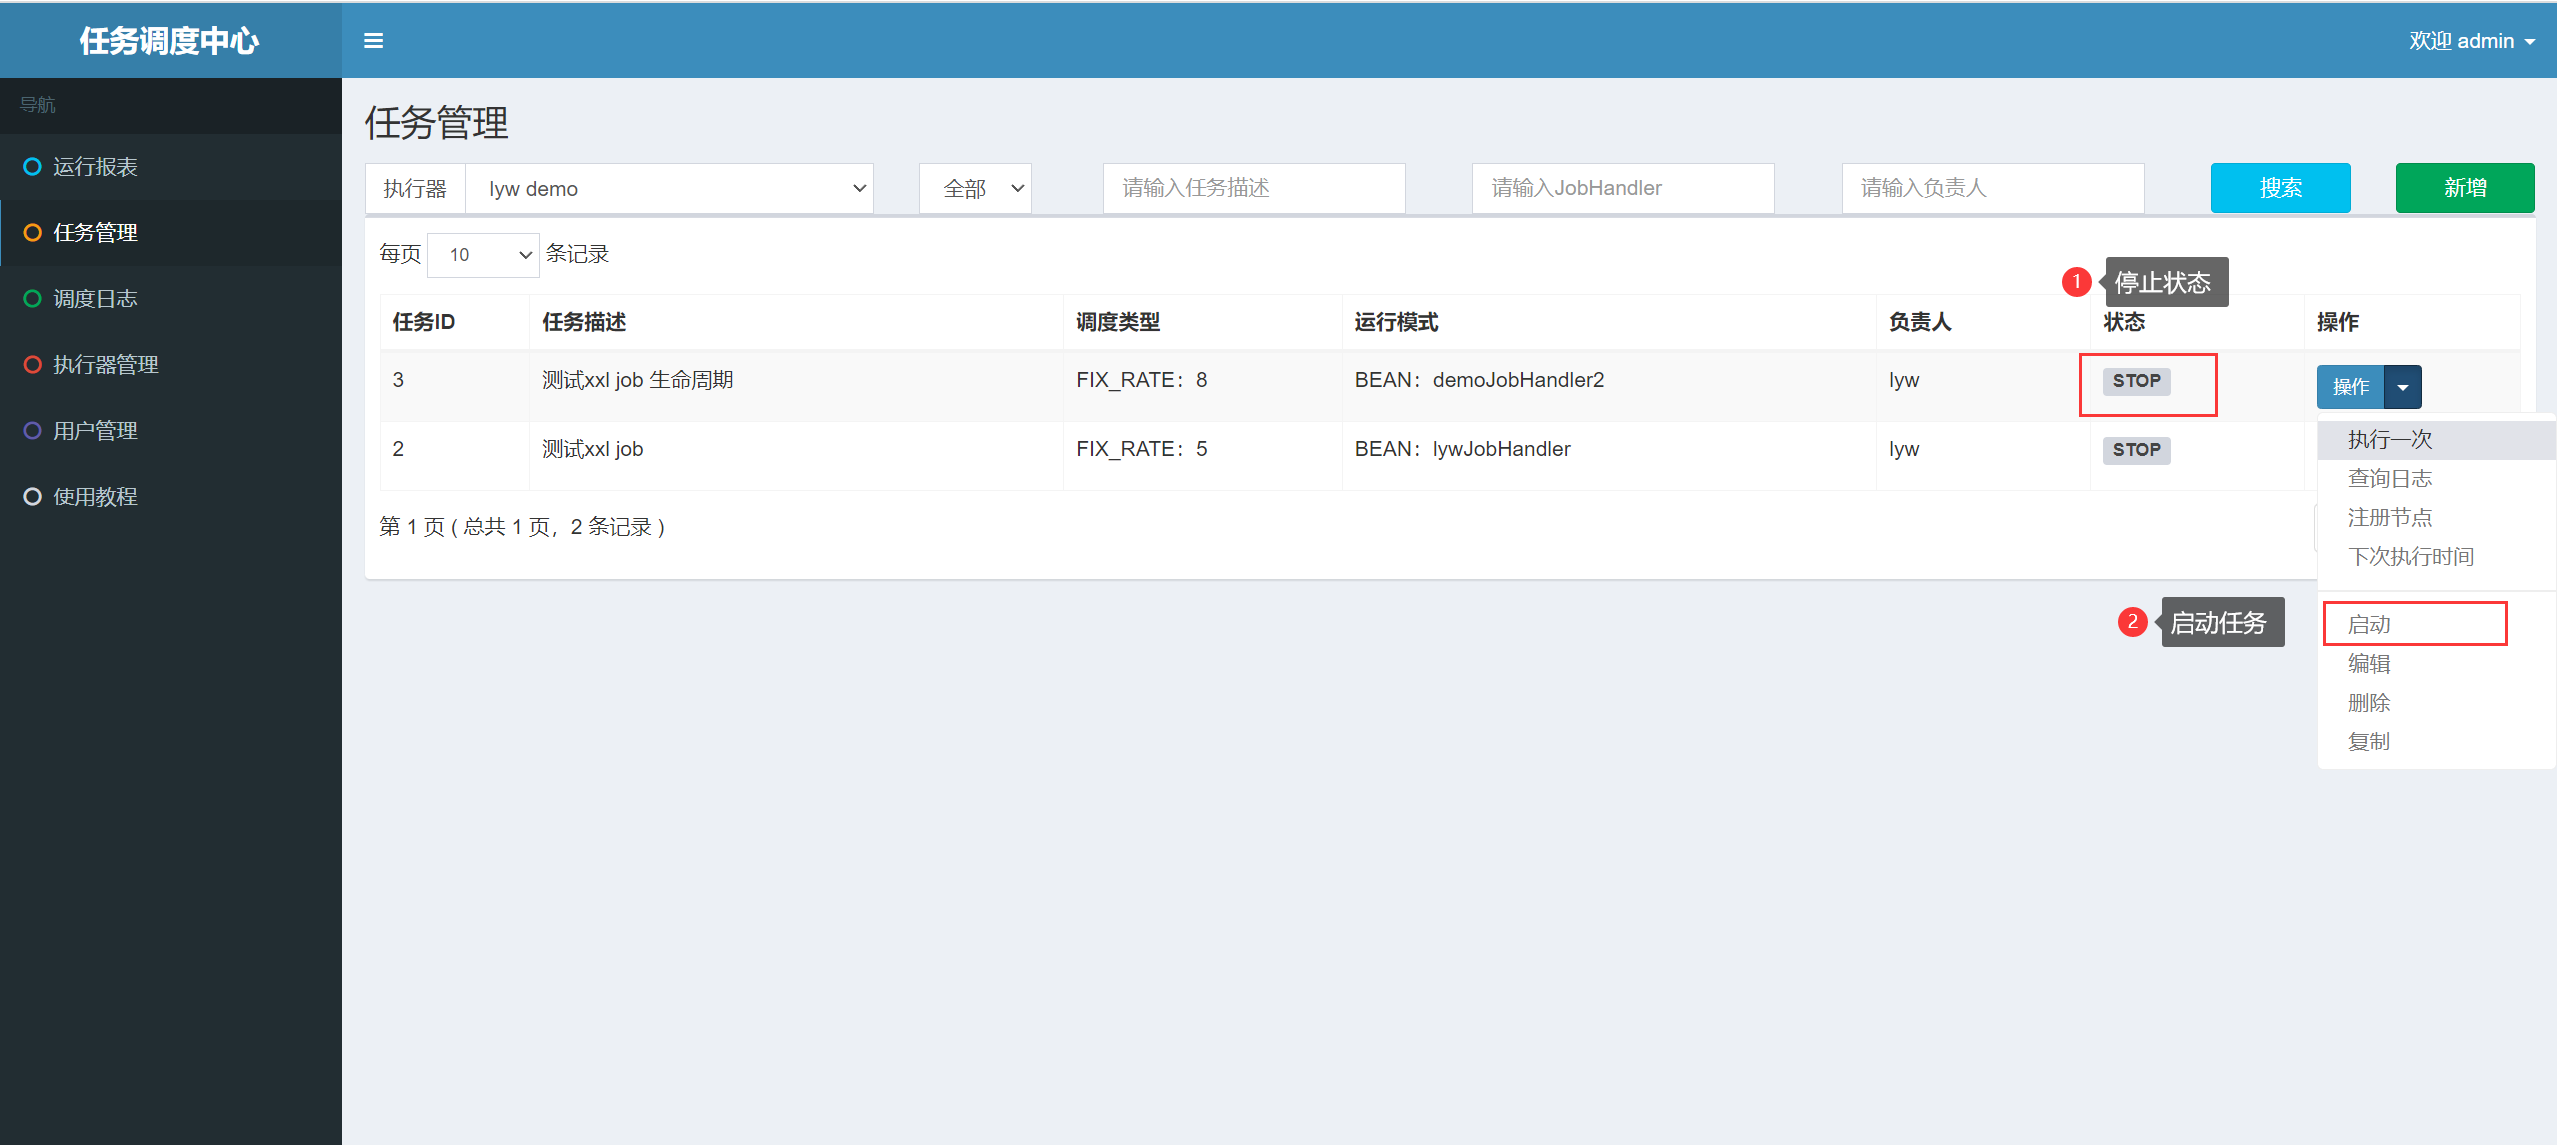Screen dimensions: 2557x1145
Task: Click 启动 to start the task
Action: (2436, 625)
